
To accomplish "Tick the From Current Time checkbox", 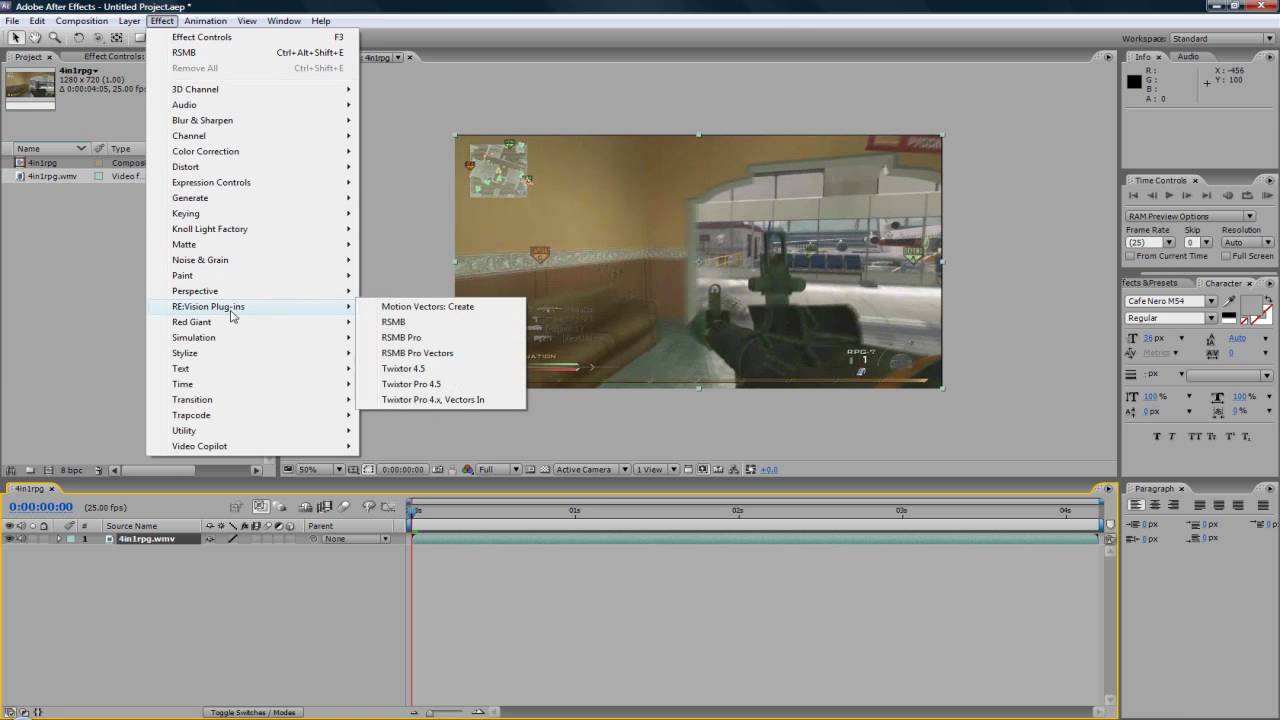I will tap(1131, 256).
